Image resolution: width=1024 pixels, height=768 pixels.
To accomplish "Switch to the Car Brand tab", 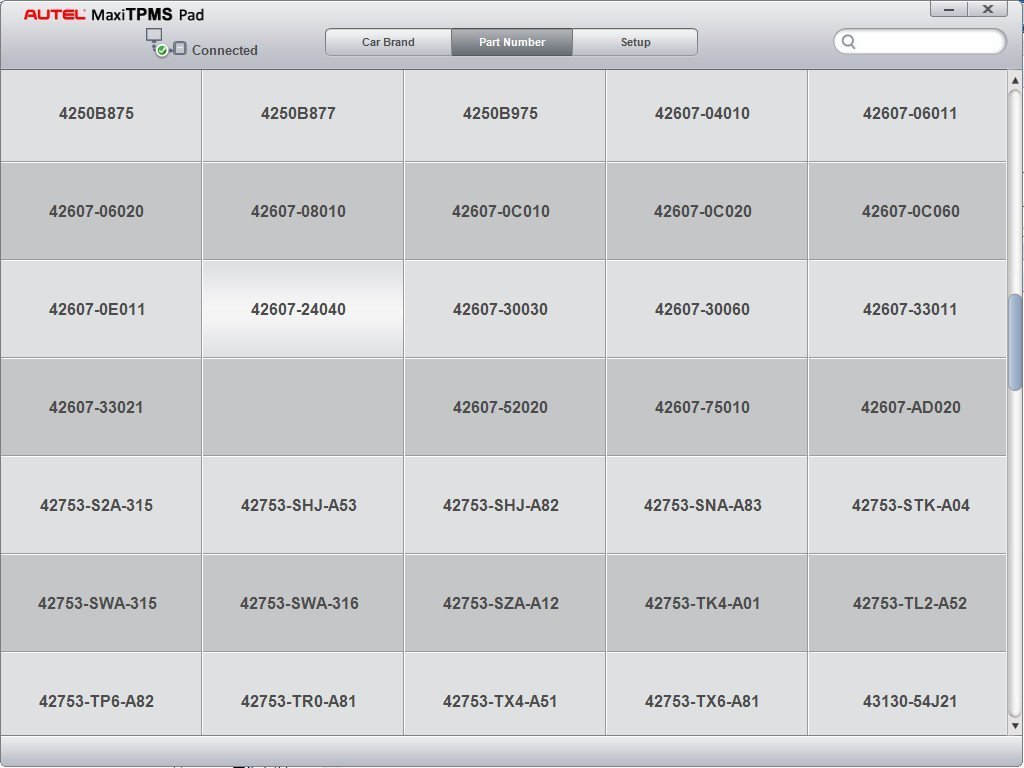I will pos(388,42).
